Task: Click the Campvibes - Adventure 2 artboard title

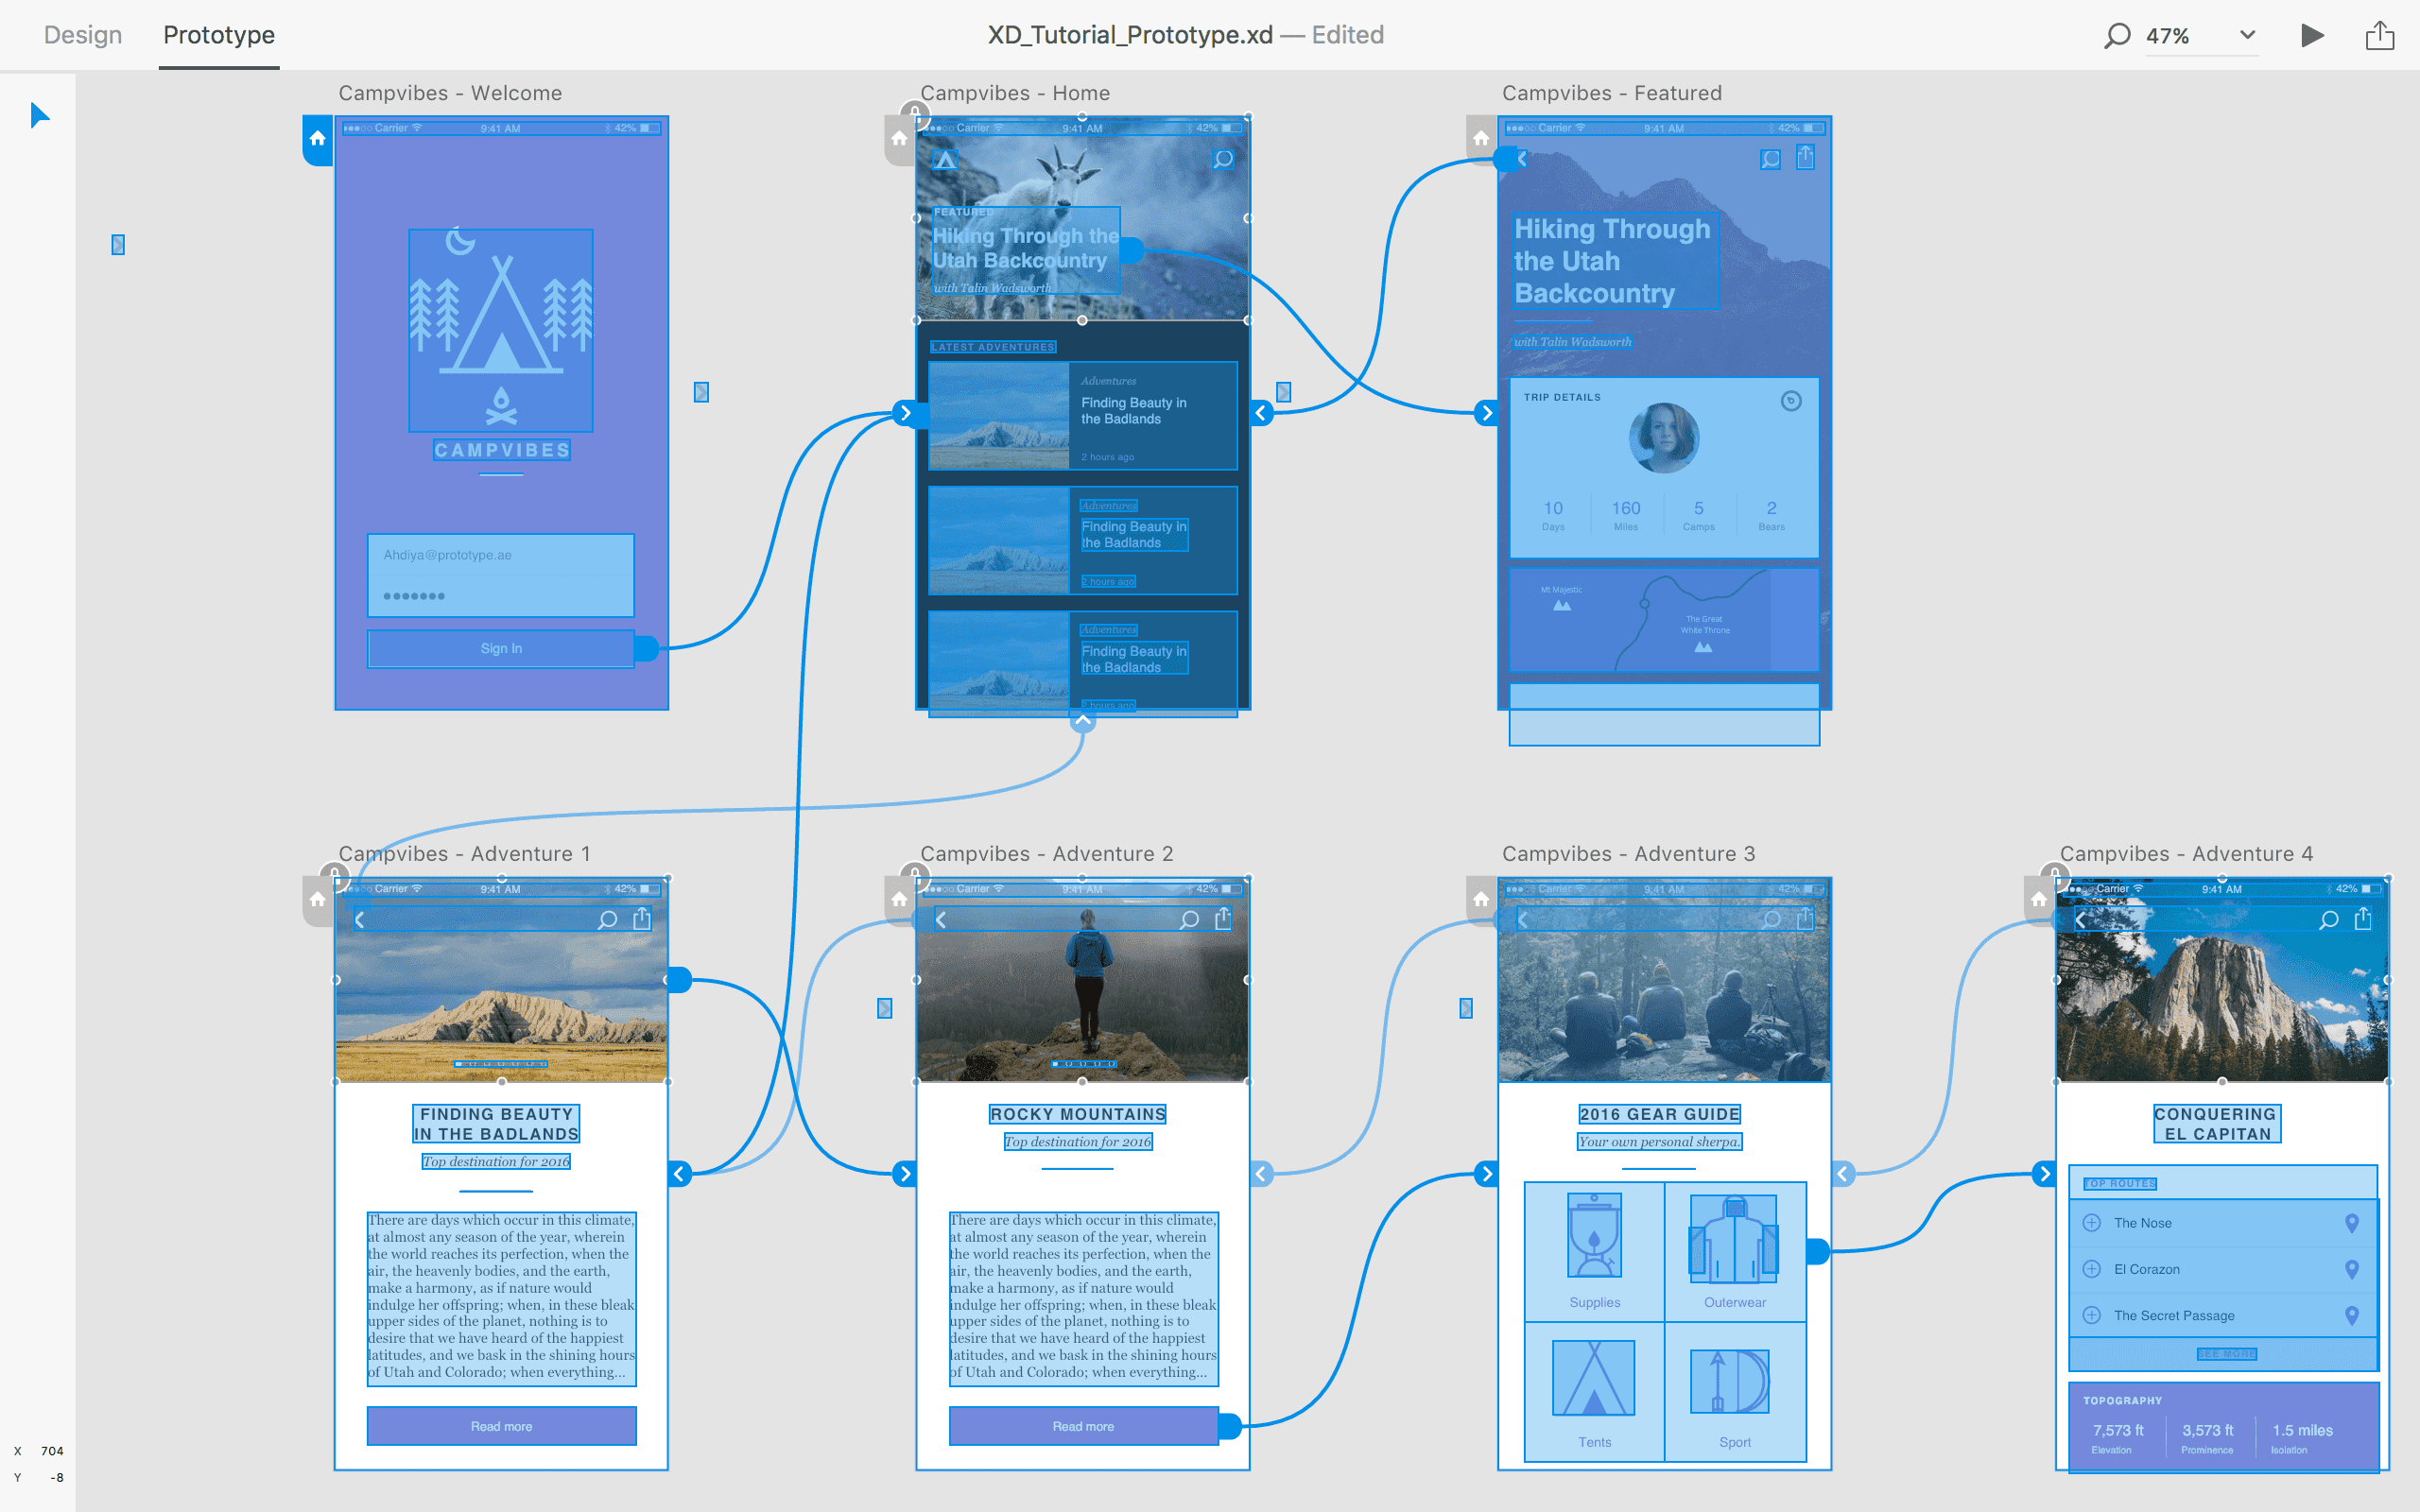Action: (1046, 853)
